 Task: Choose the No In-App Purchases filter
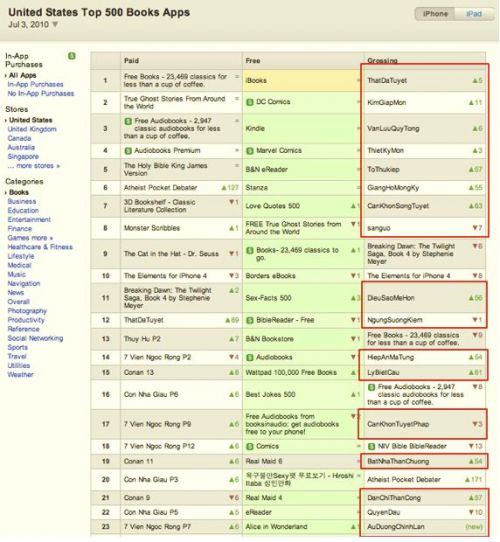(x=41, y=93)
